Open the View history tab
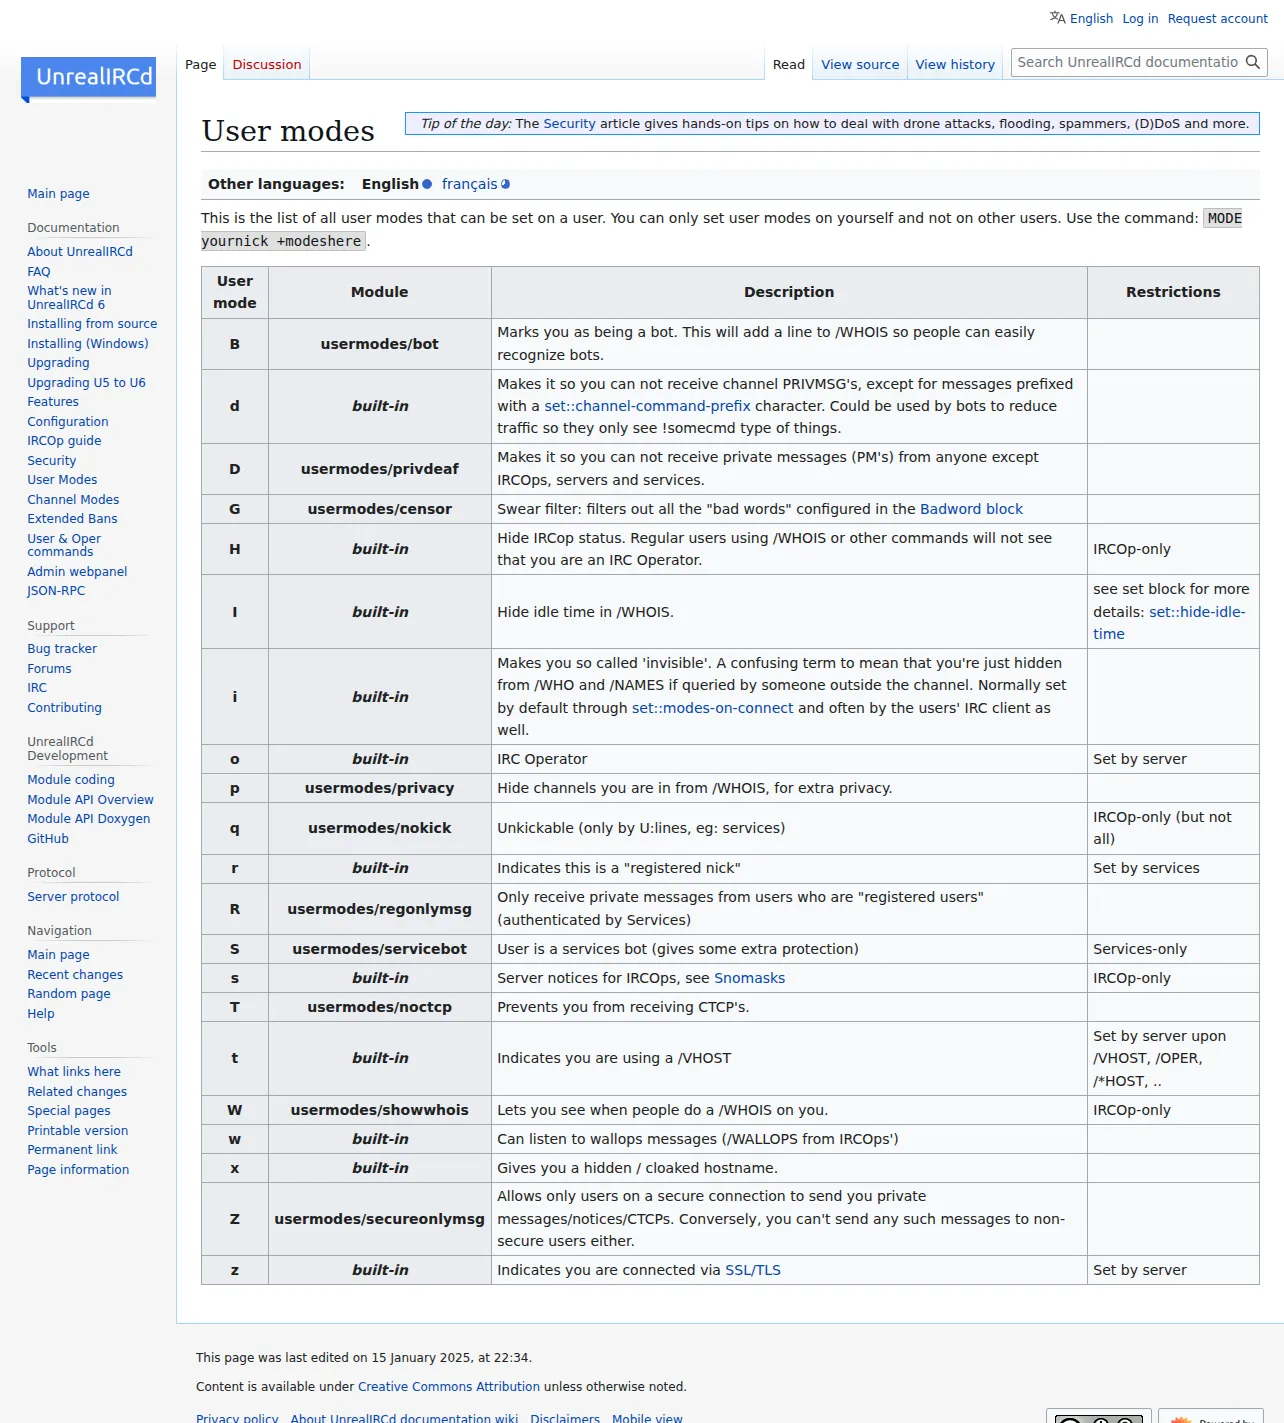 [955, 64]
